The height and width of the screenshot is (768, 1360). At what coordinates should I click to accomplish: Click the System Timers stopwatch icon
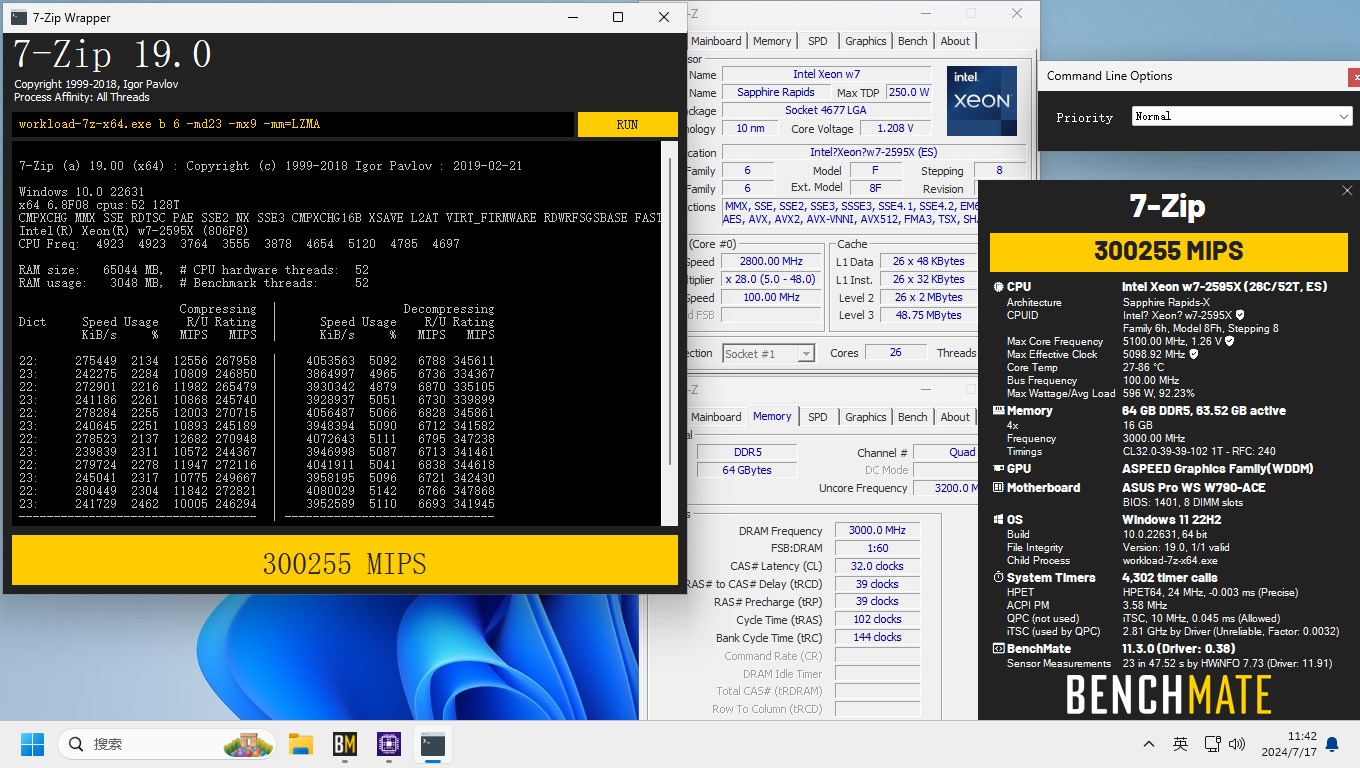pos(998,578)
